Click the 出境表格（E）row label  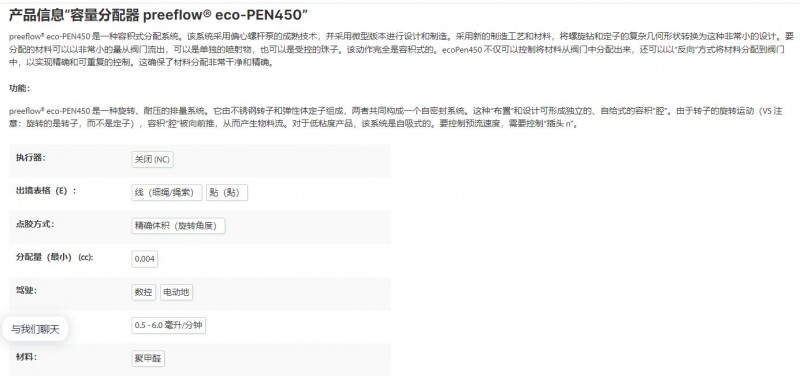click(46, 191)
